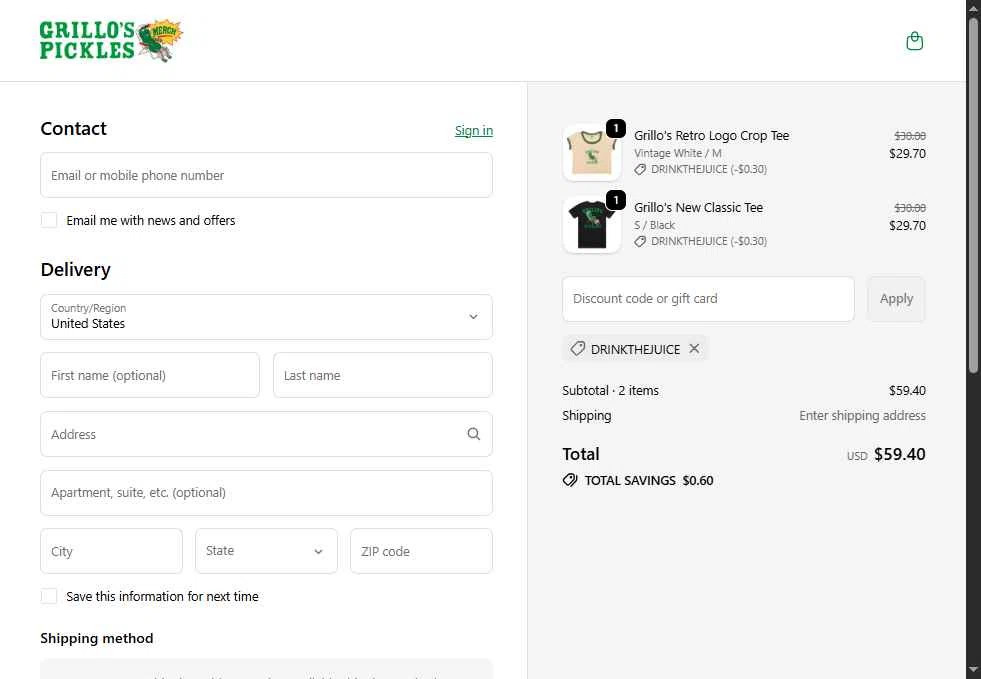The height and width of the screenshot is (679, 981).
Task: Click the ZIP code input field
Action: coord(422,551)
